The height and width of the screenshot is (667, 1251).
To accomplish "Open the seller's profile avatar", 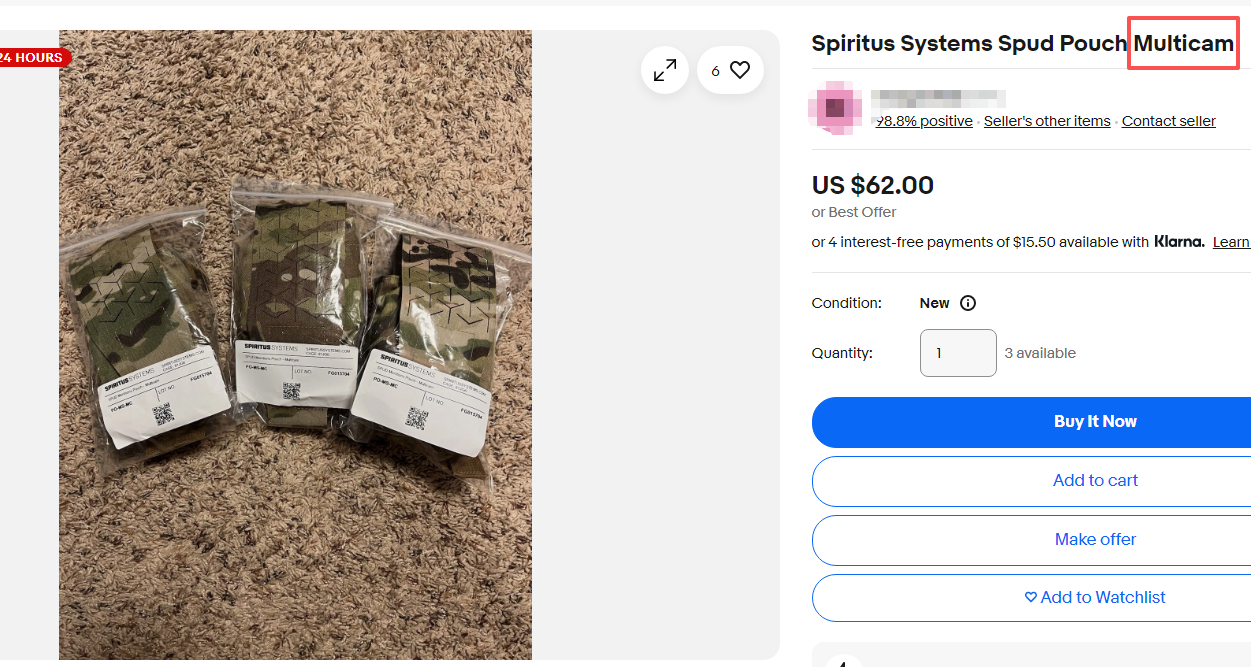I will (835, 107).
